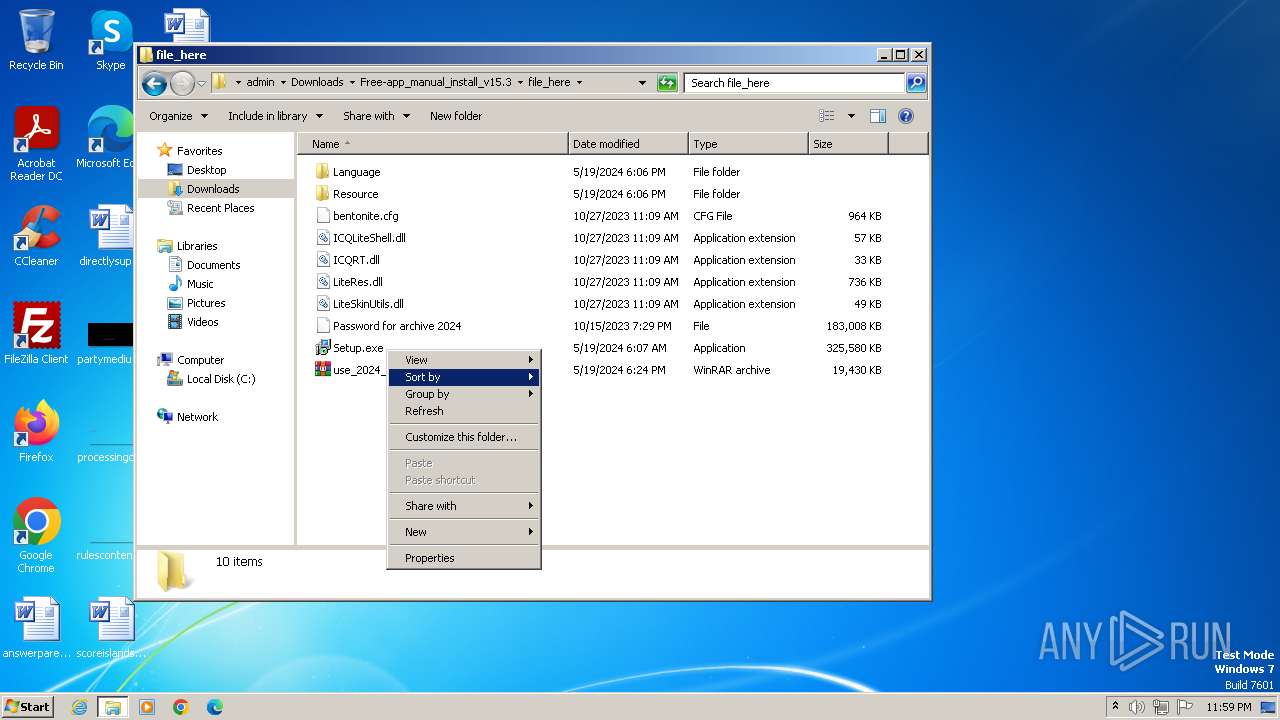Sort files by Type column header
Screen dimensions: 1280x720
748,144
